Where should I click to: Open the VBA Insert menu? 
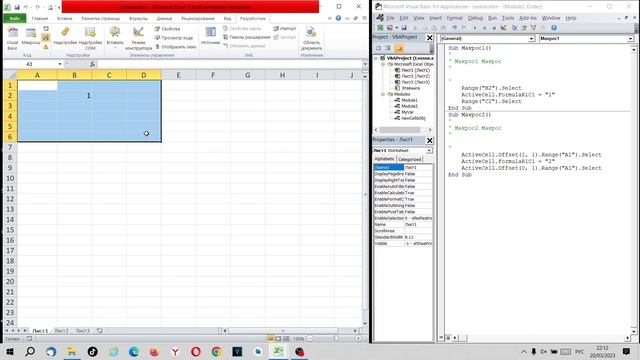point(435,18)
